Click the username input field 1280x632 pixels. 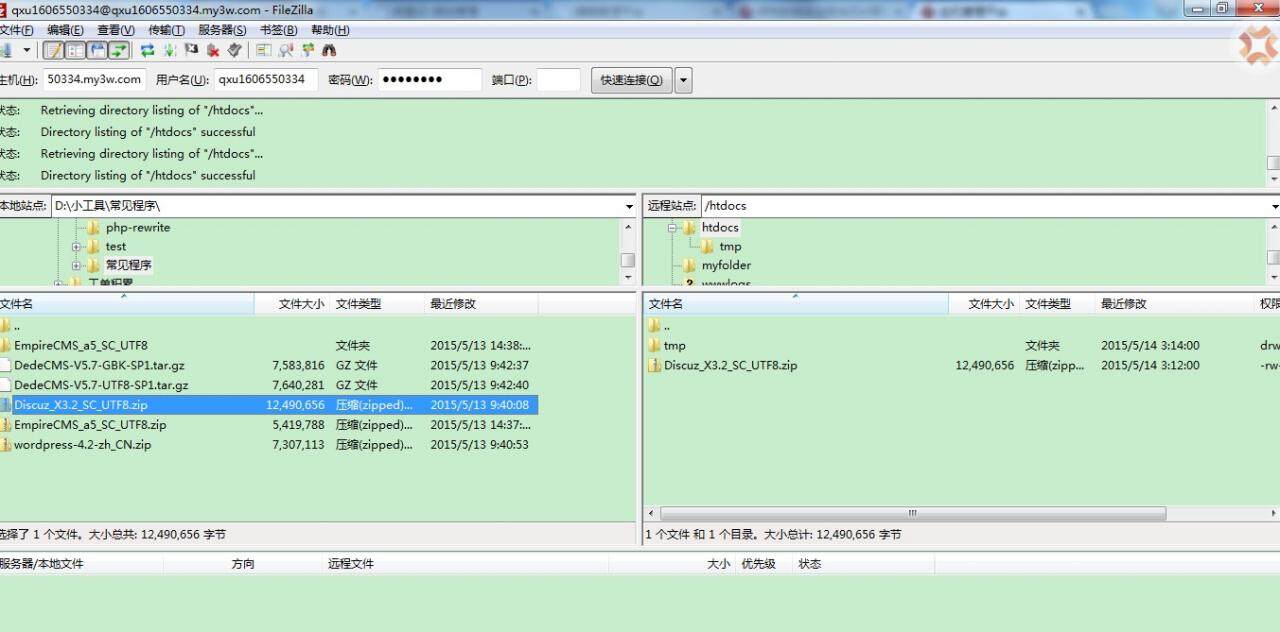click(x=266, y=80)
